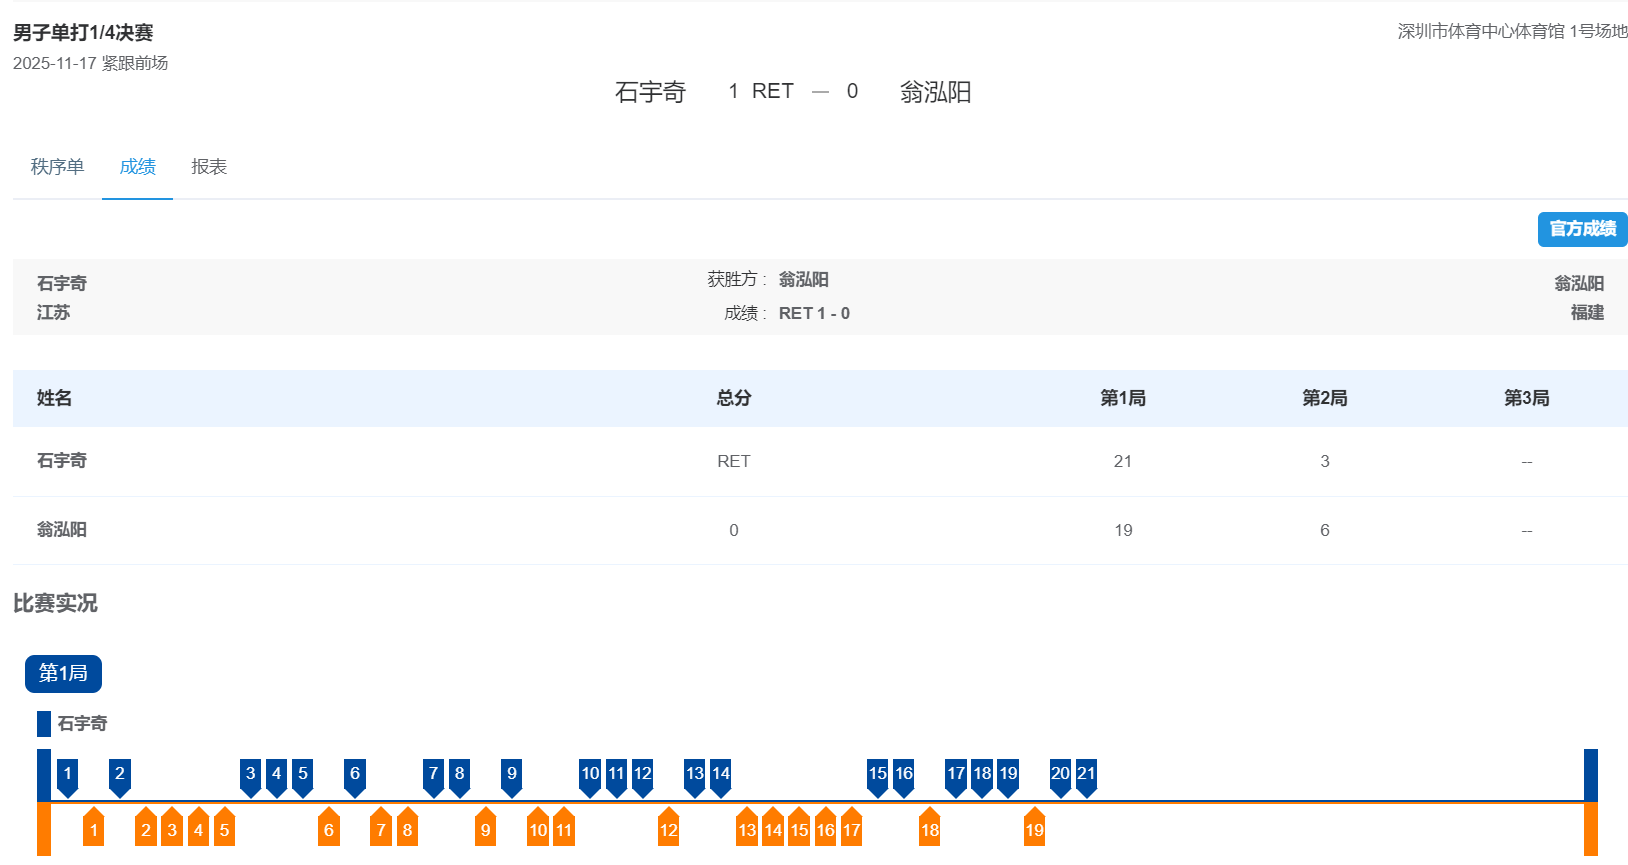Click the 第1局 column header in the score table
This screenshot has height=865, width=1628.
pyautogui.click(x=1123, y=398)
